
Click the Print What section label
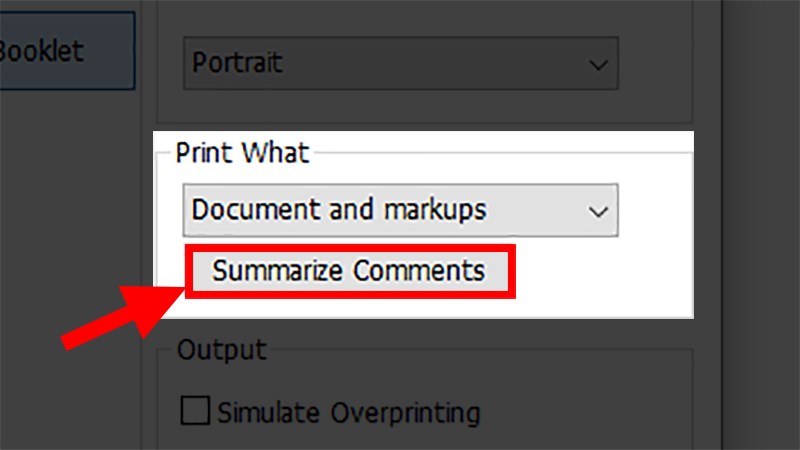pyautogui.click(x=243, y=152)
